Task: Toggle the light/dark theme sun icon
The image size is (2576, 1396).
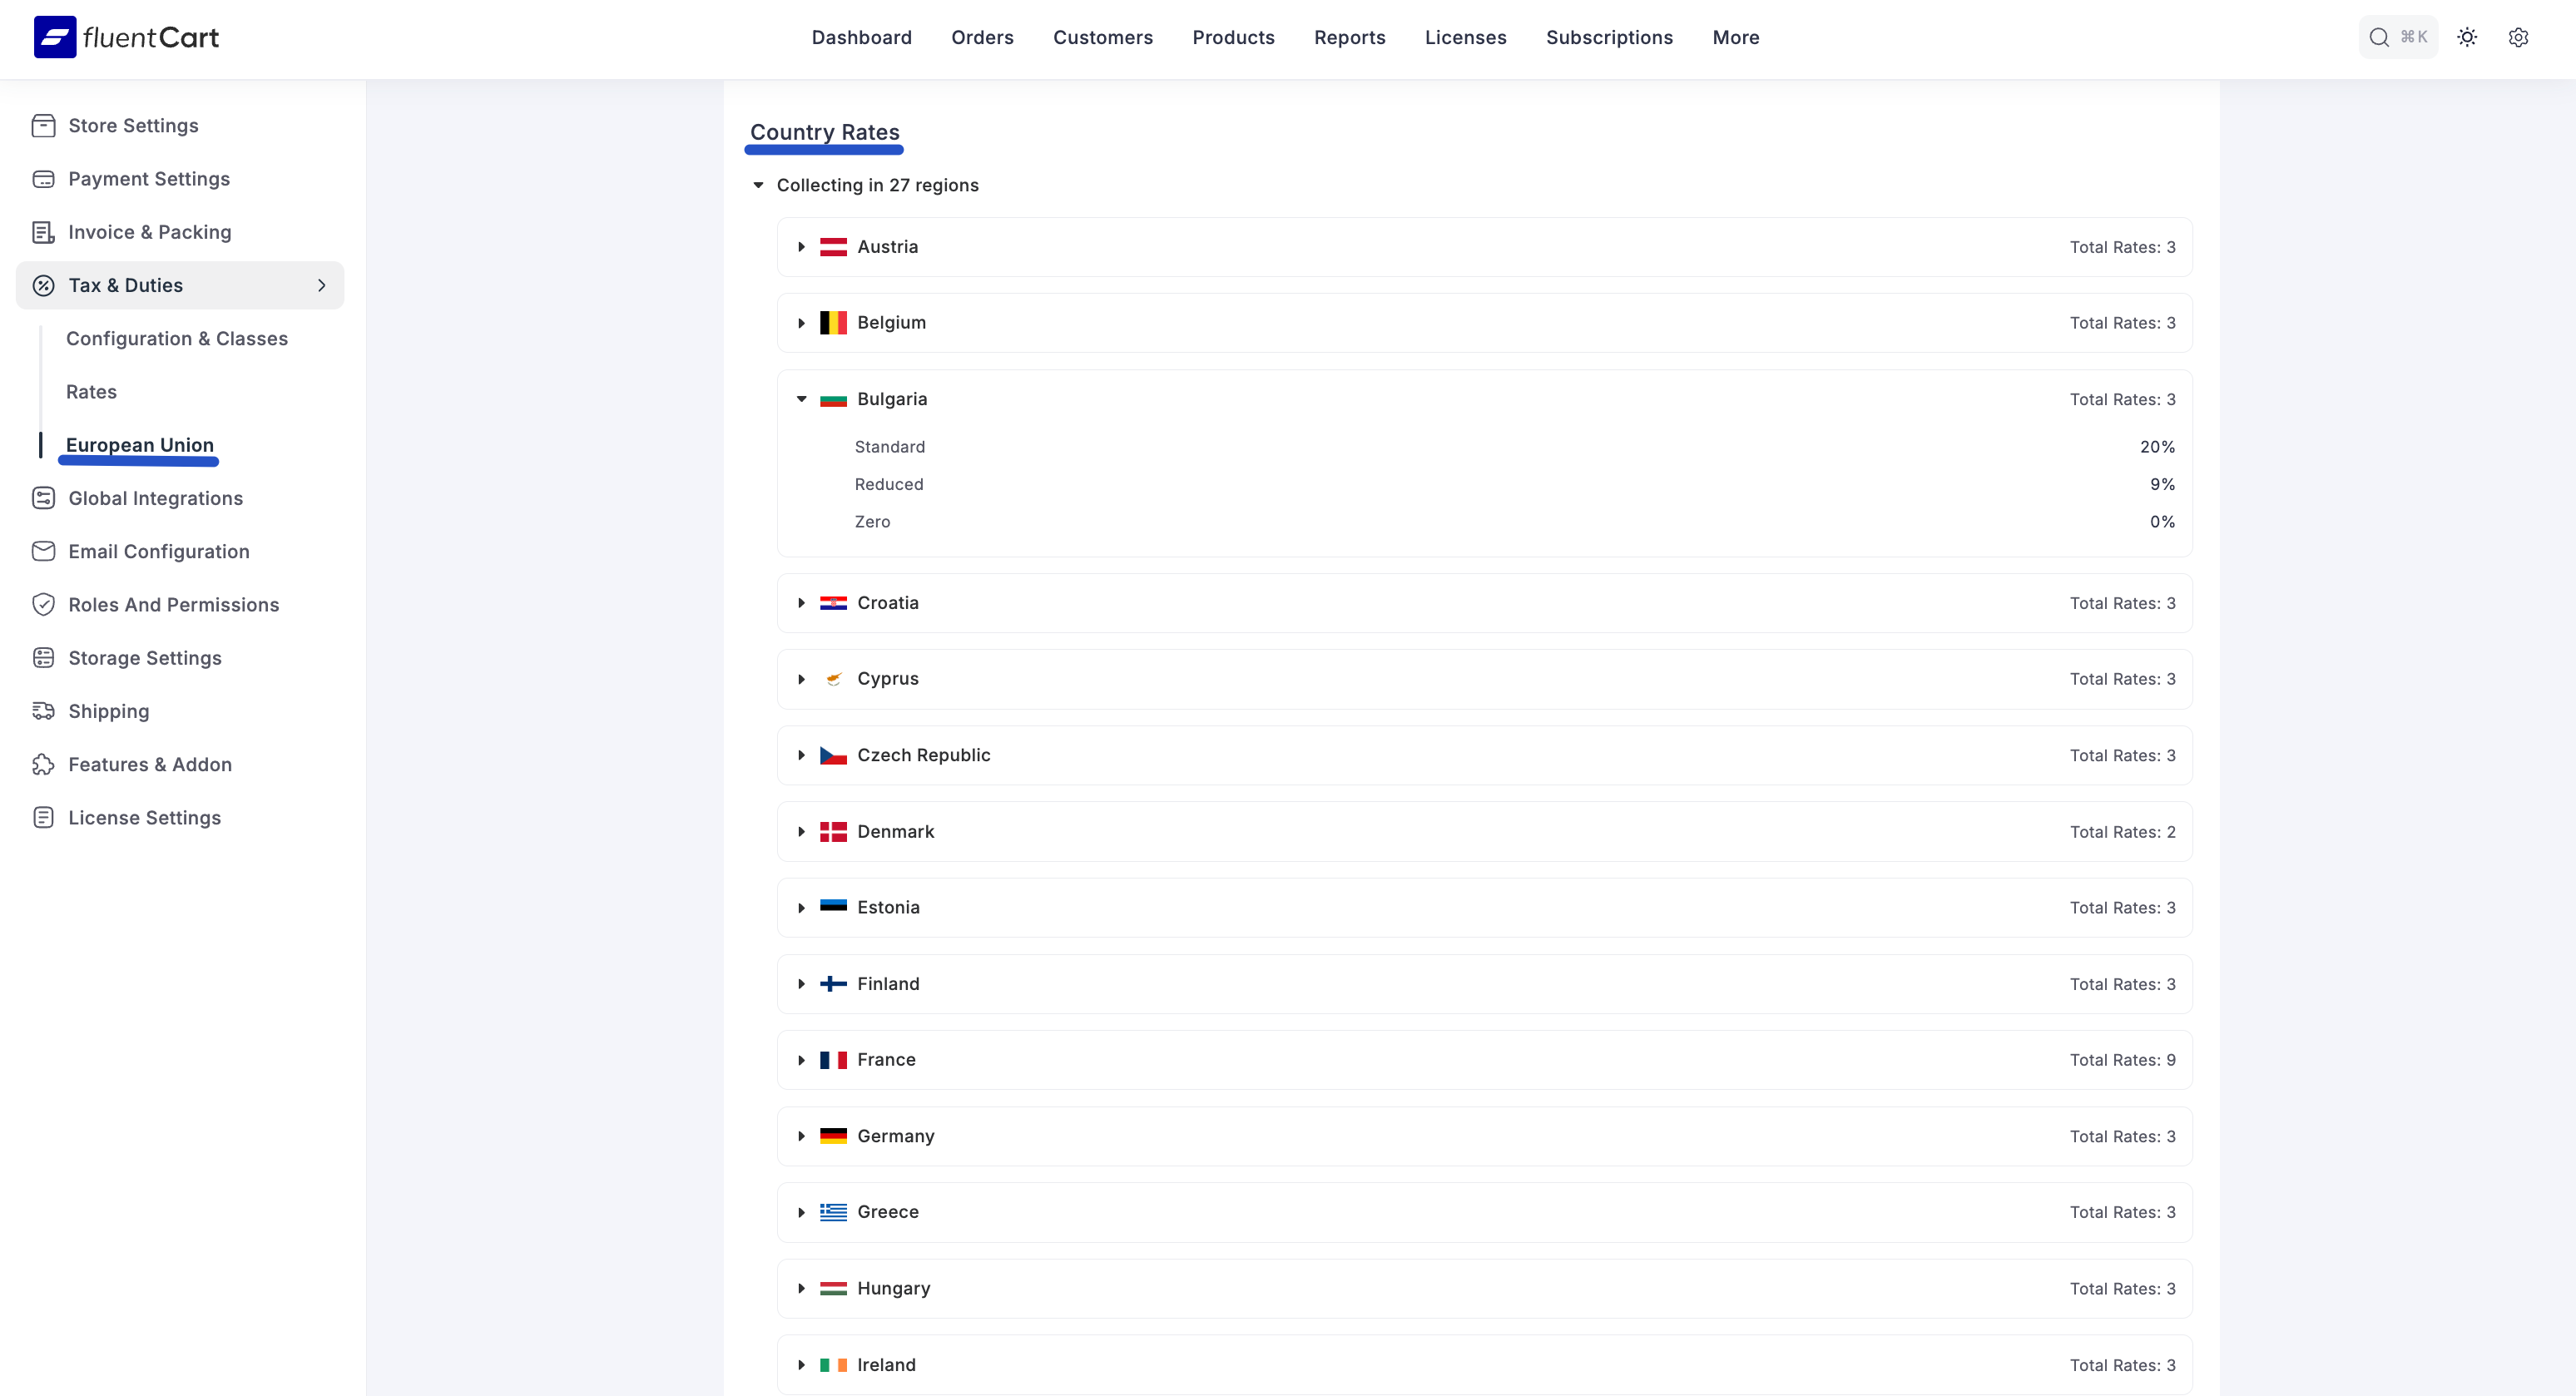Action: tap(2467, 37)
